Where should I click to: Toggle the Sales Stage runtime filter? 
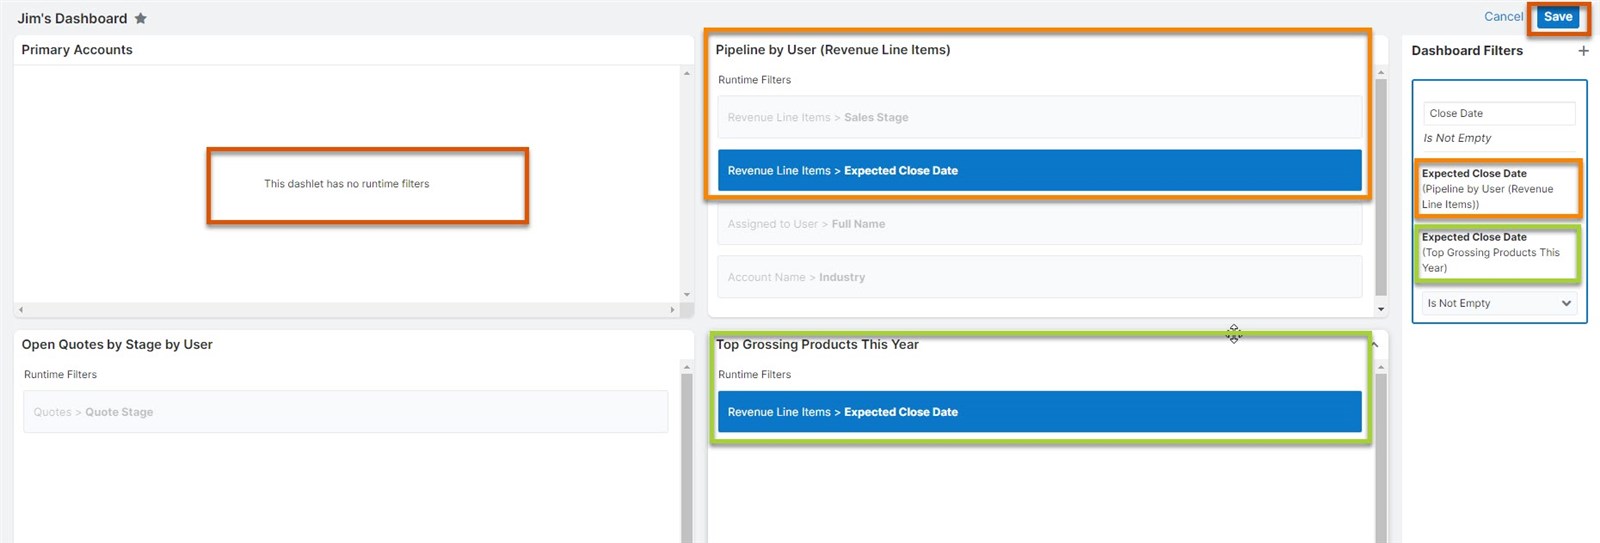(1039, 117)
